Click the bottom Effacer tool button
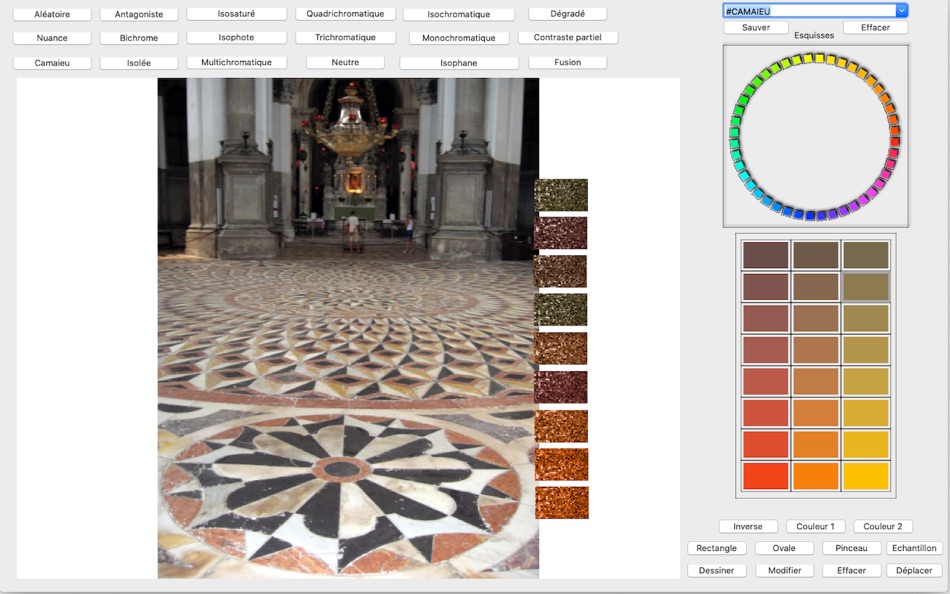The height and width of the screenshot is (594, 950). (851, 570)
